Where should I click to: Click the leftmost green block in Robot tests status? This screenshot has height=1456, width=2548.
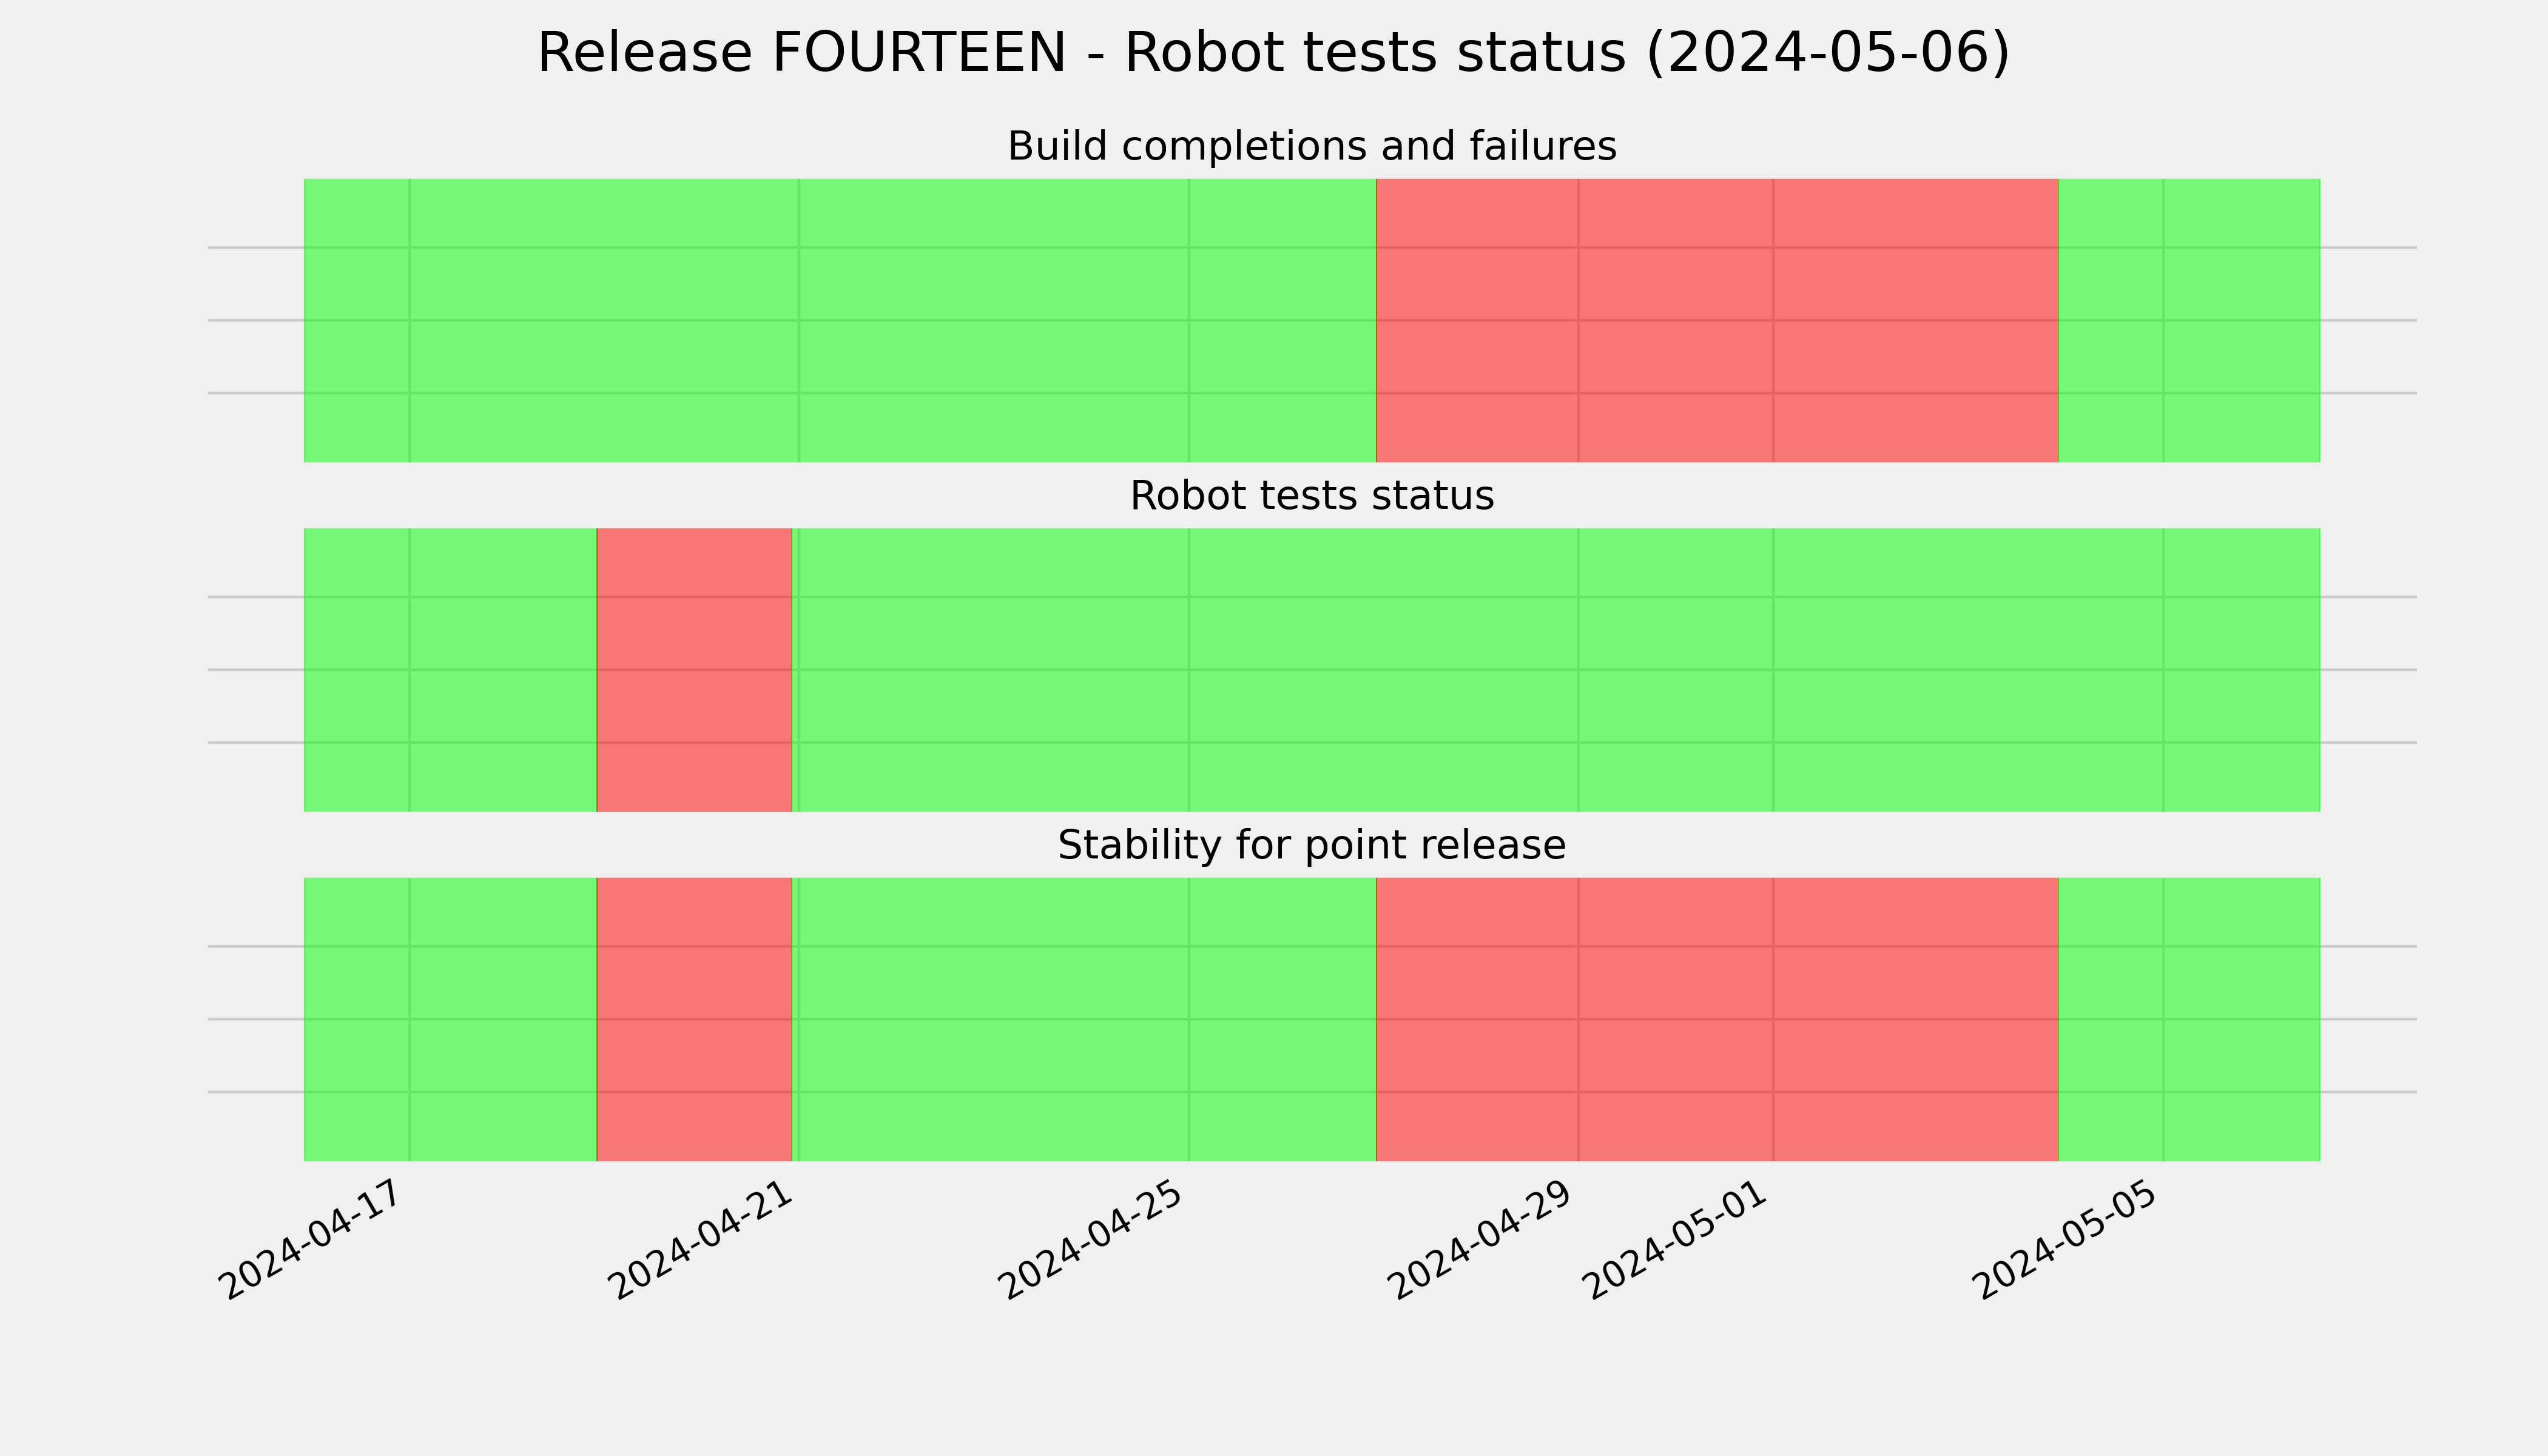coord(450,670)
